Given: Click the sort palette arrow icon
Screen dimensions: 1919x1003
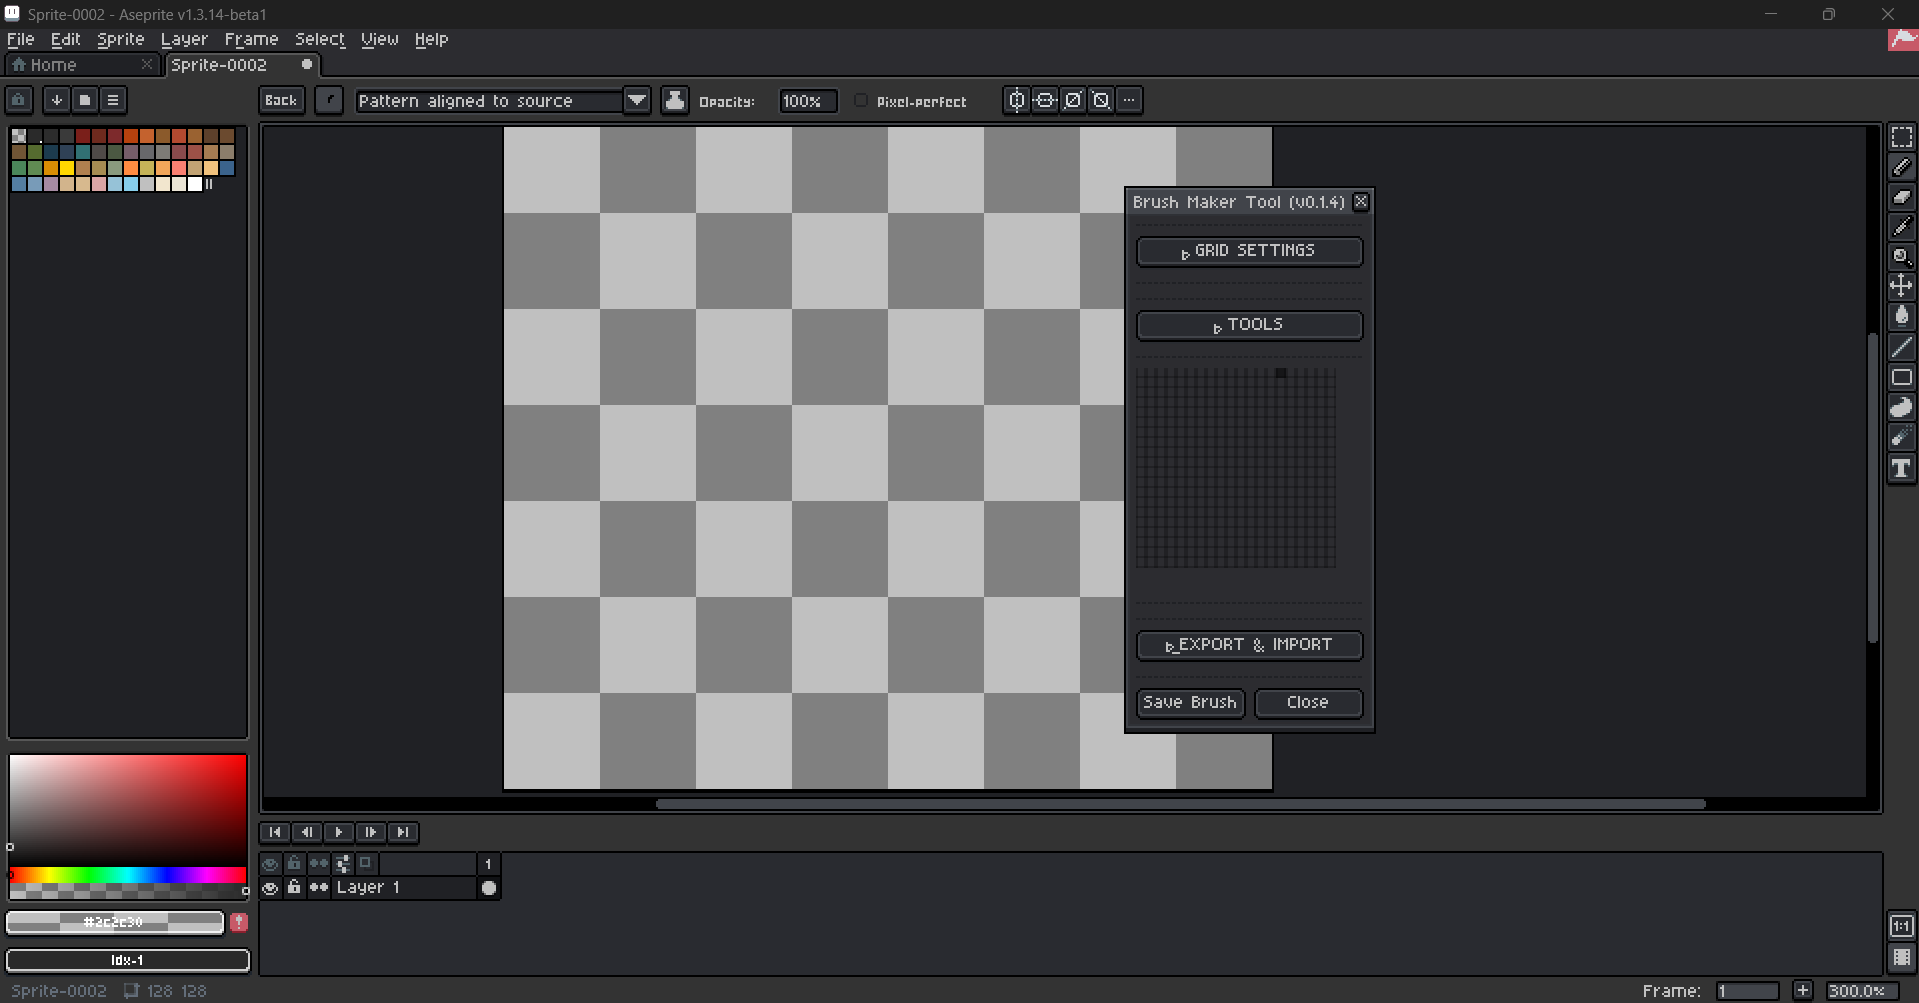Looking at the screenshot, I should (57, 100).
